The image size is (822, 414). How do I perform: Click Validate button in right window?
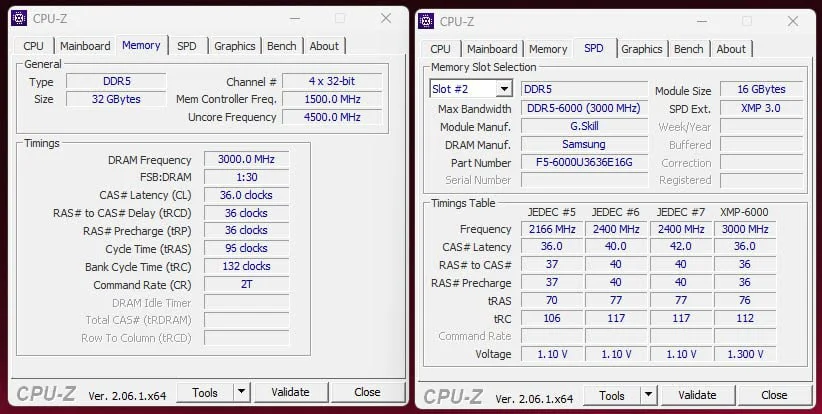pos(697,396)
